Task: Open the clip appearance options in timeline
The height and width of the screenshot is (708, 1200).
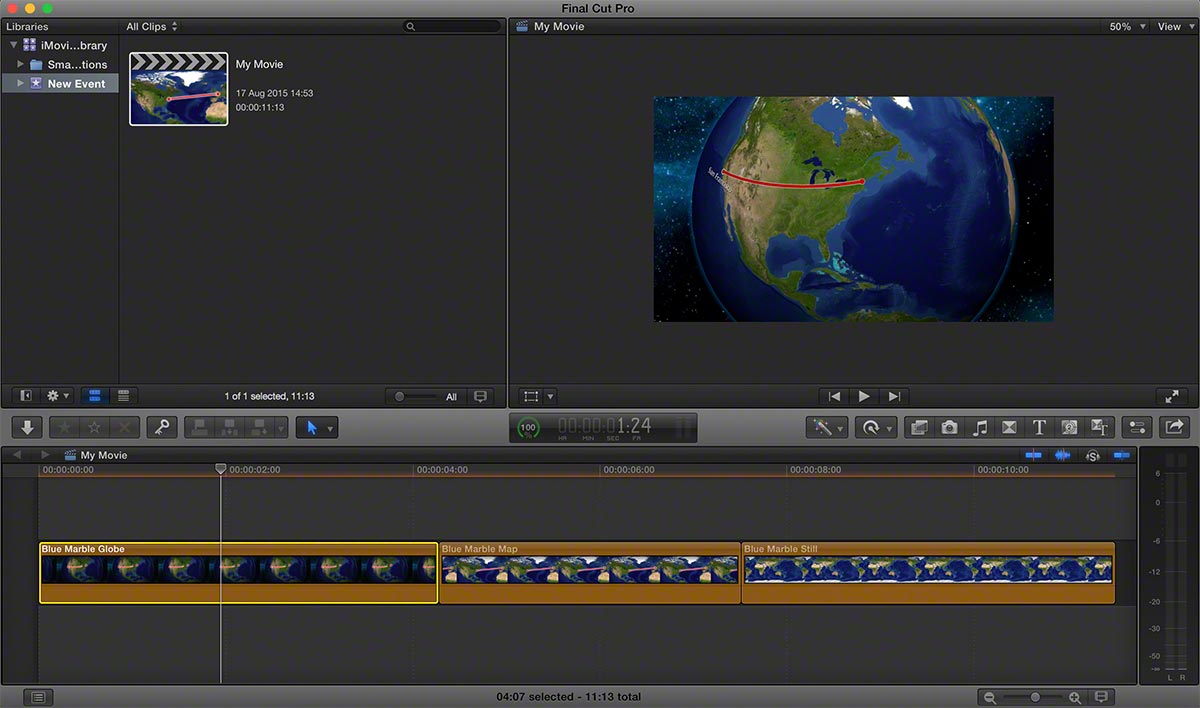Action: [1102, 697]
